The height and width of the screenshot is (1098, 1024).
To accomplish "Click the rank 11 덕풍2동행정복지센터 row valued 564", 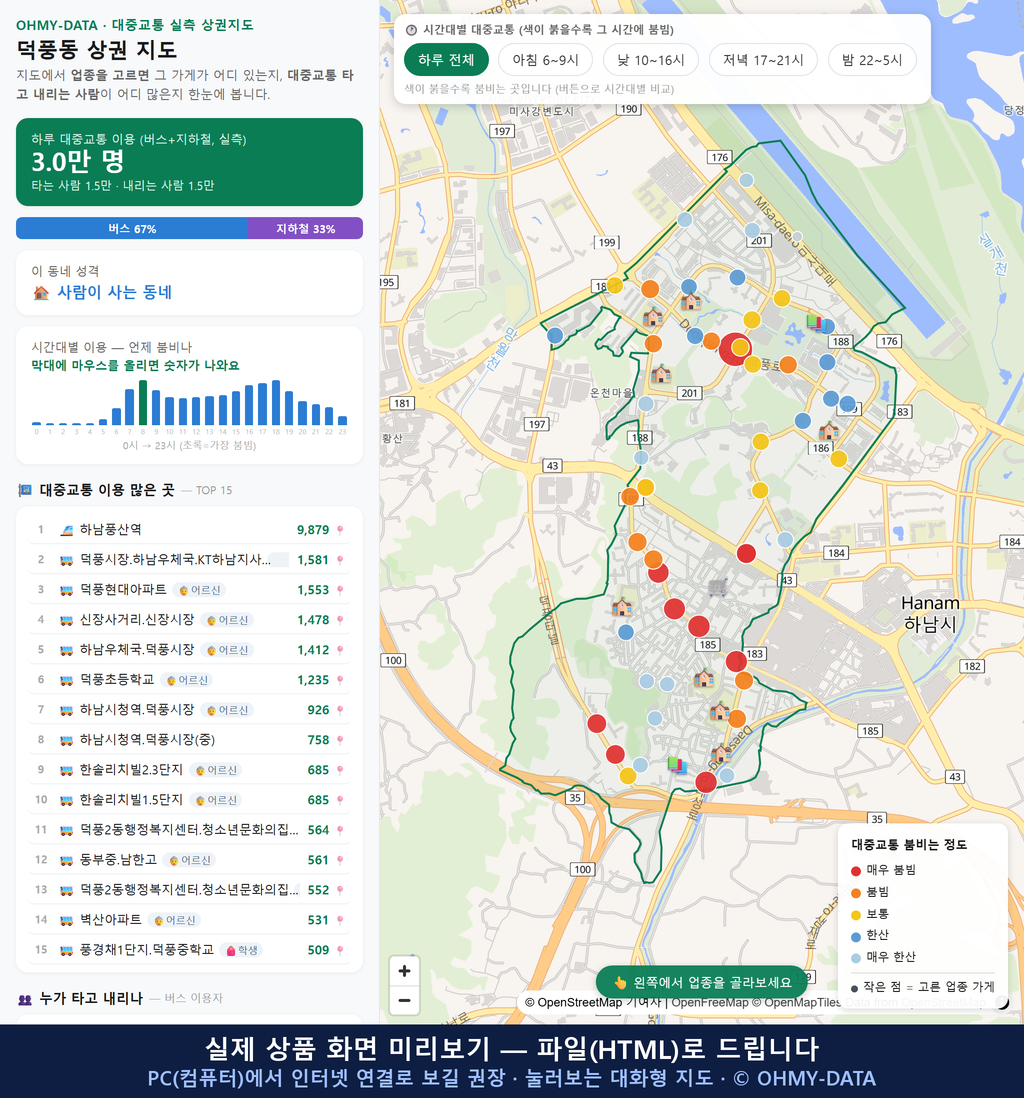I will (189, 831).
